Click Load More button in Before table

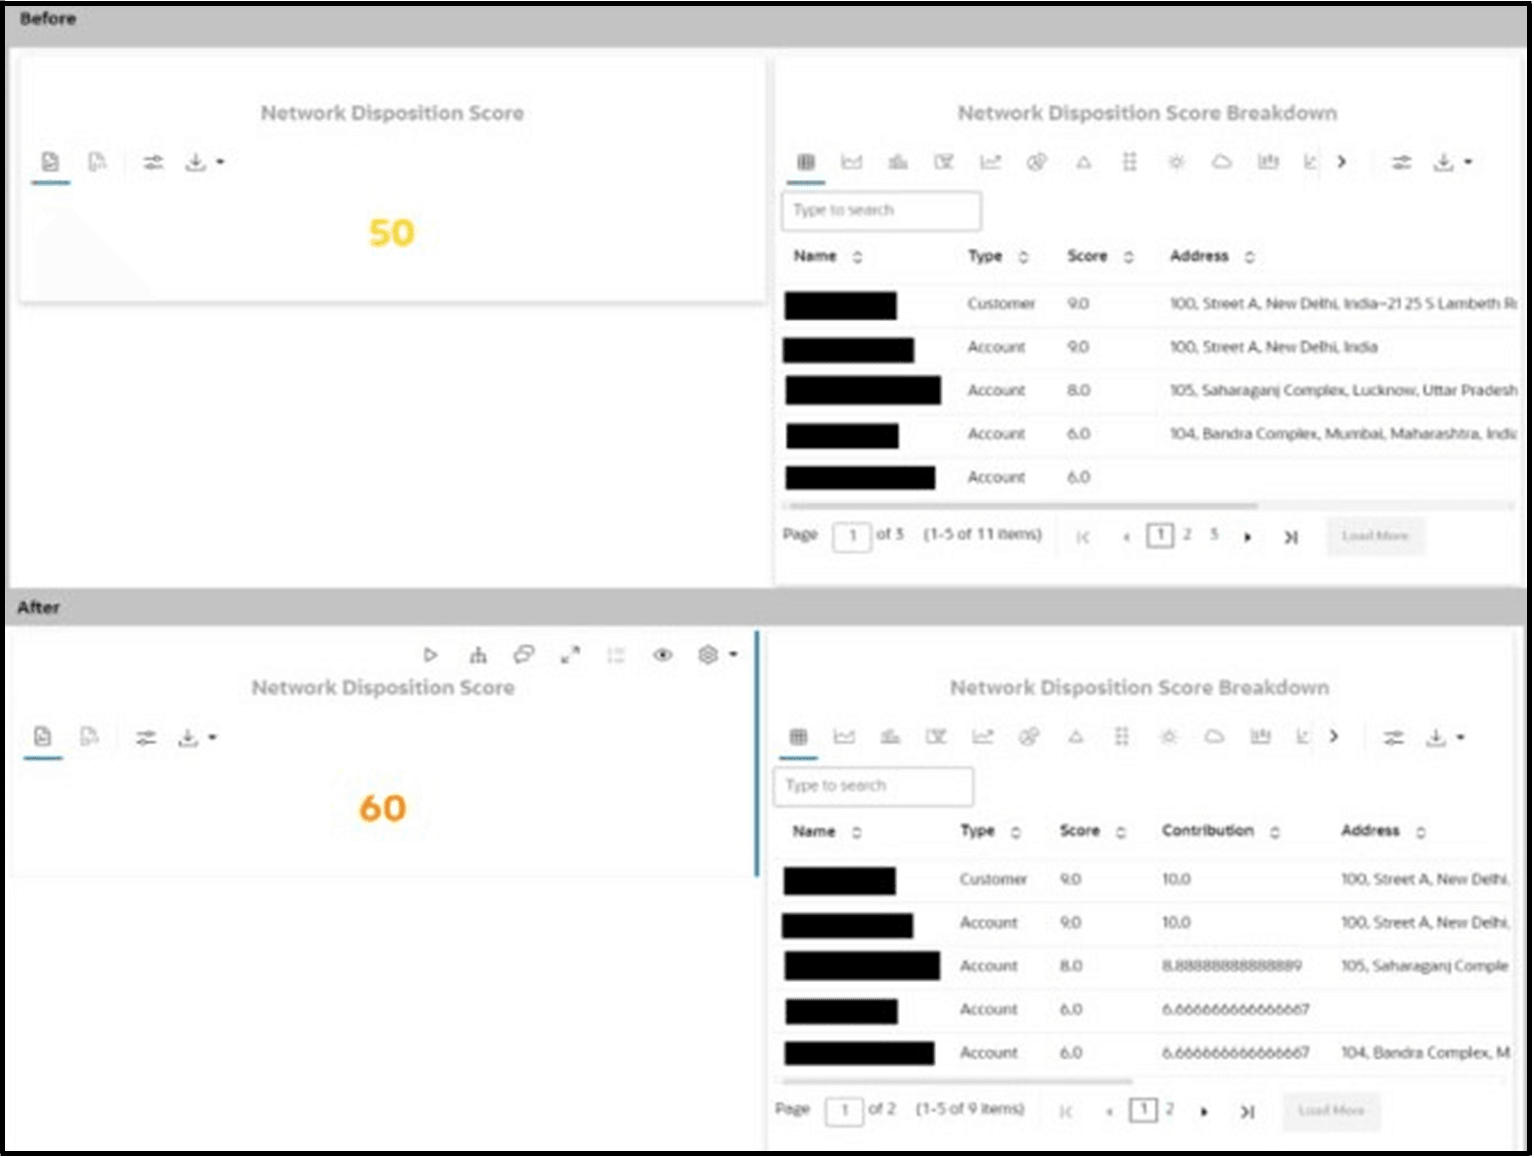1375,536
